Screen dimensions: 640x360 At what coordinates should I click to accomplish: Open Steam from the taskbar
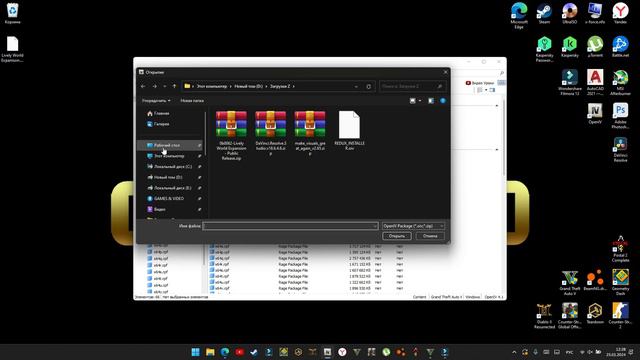click(x=254, y=352)
